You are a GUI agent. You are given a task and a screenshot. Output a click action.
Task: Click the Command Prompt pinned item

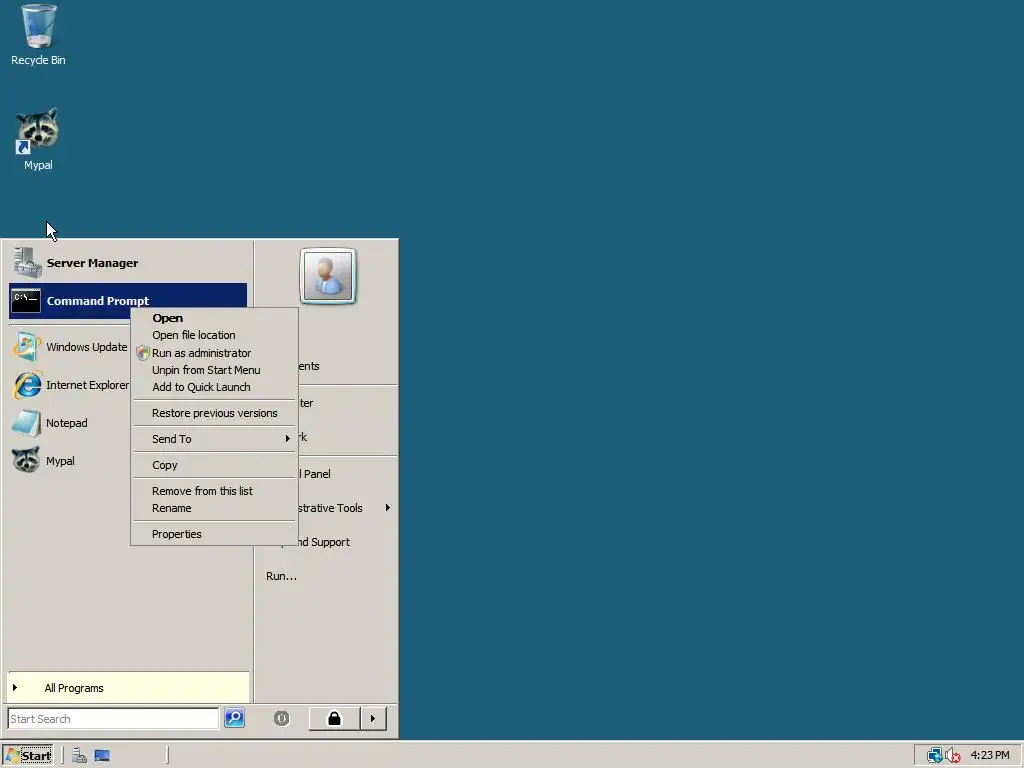click(128, 300)
